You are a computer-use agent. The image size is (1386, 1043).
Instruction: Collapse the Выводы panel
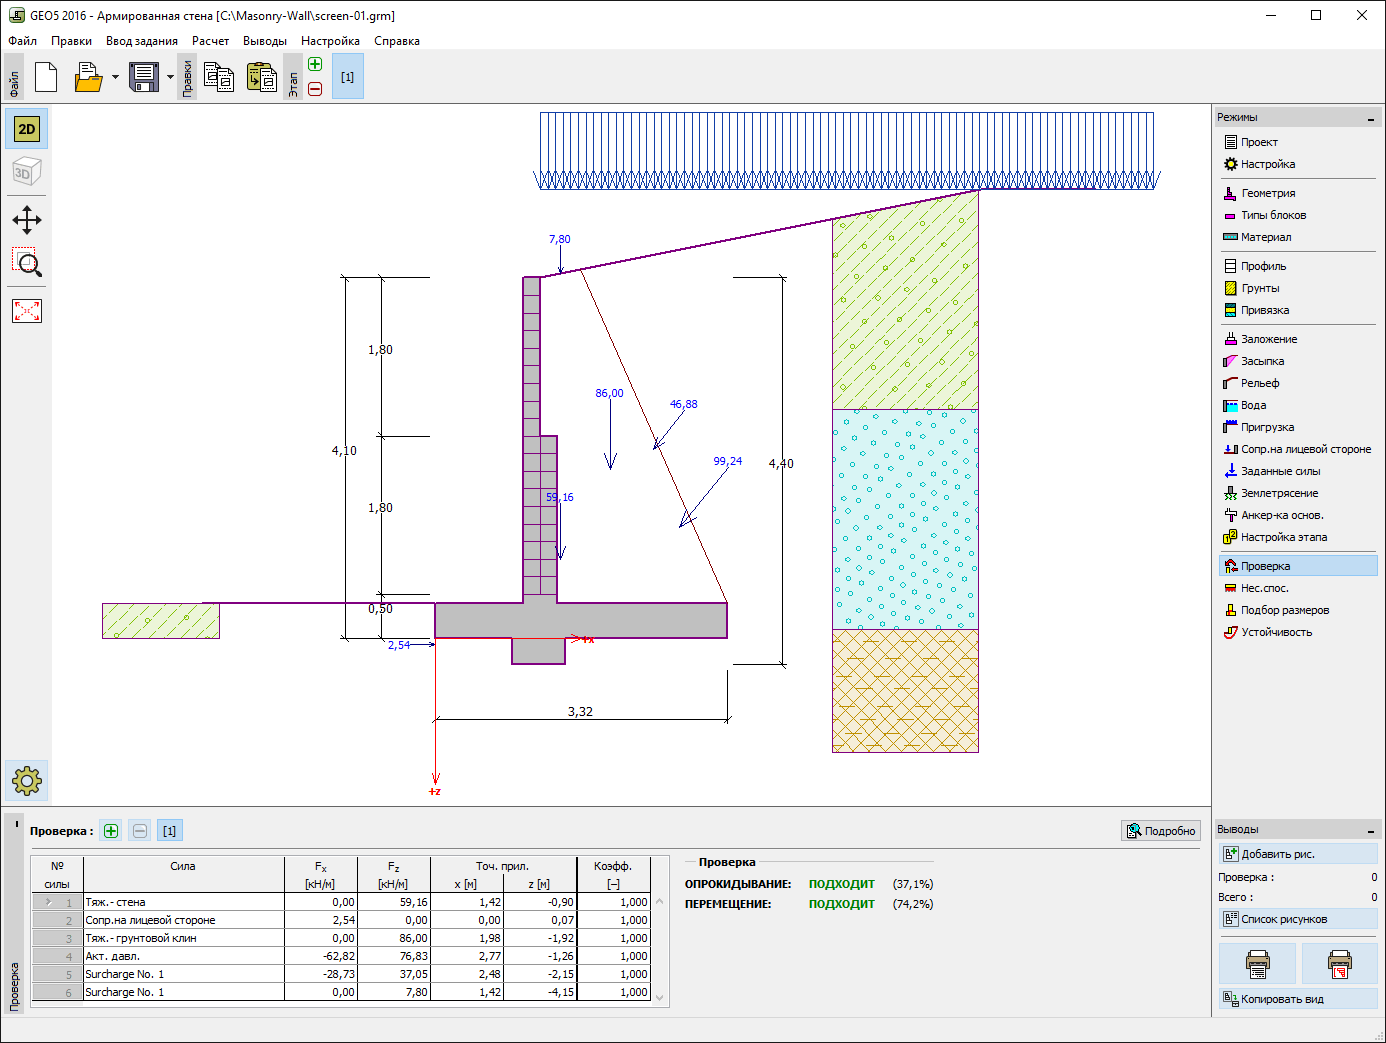[x=1371, y=830]
